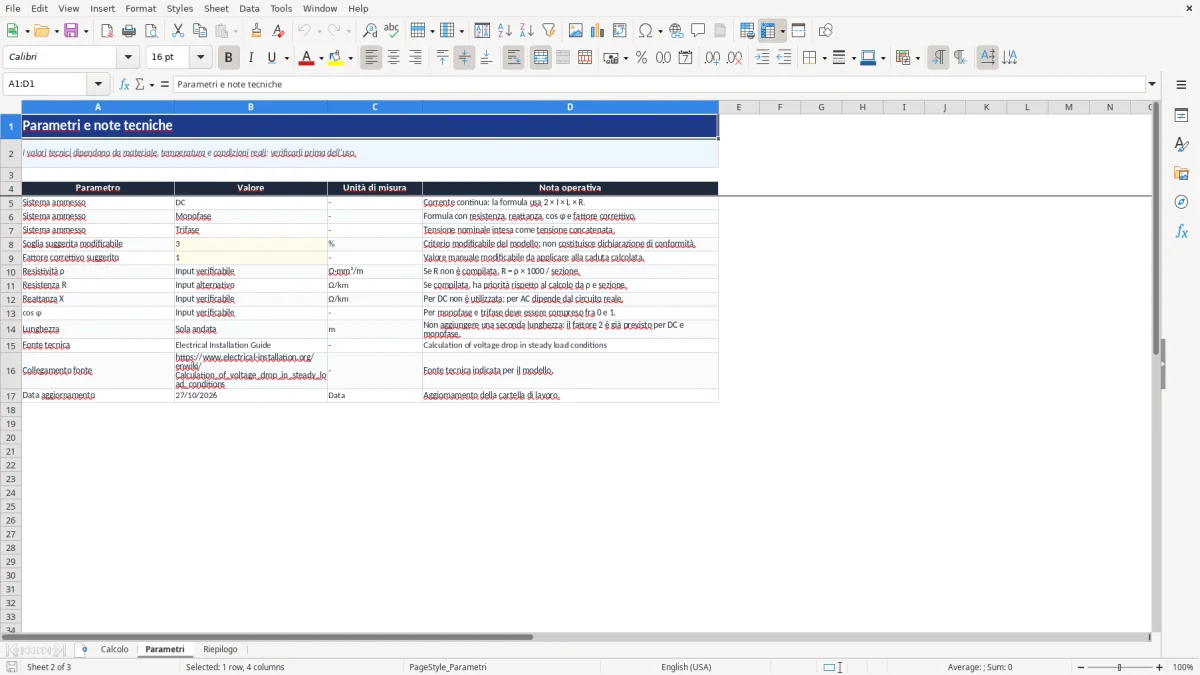
Task: Toggle print preview
Action: tap(151, 31)
